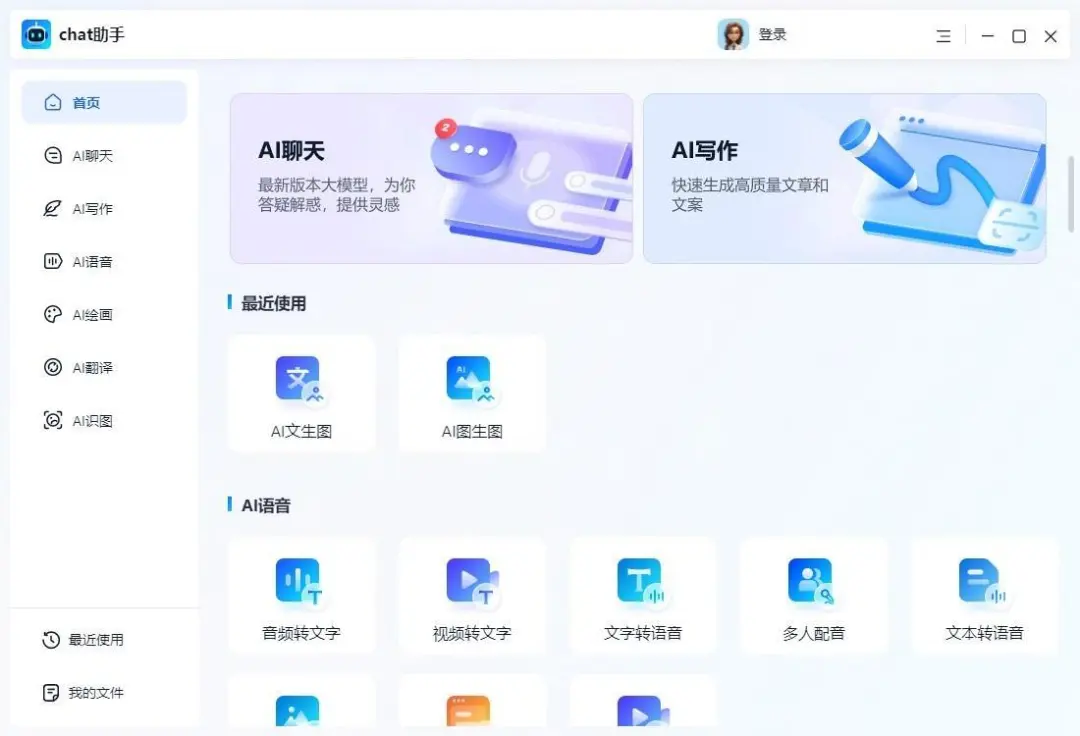Click the AI语音 sound sidebar icon
The image size is (1080, 736).
click(53, 262)
